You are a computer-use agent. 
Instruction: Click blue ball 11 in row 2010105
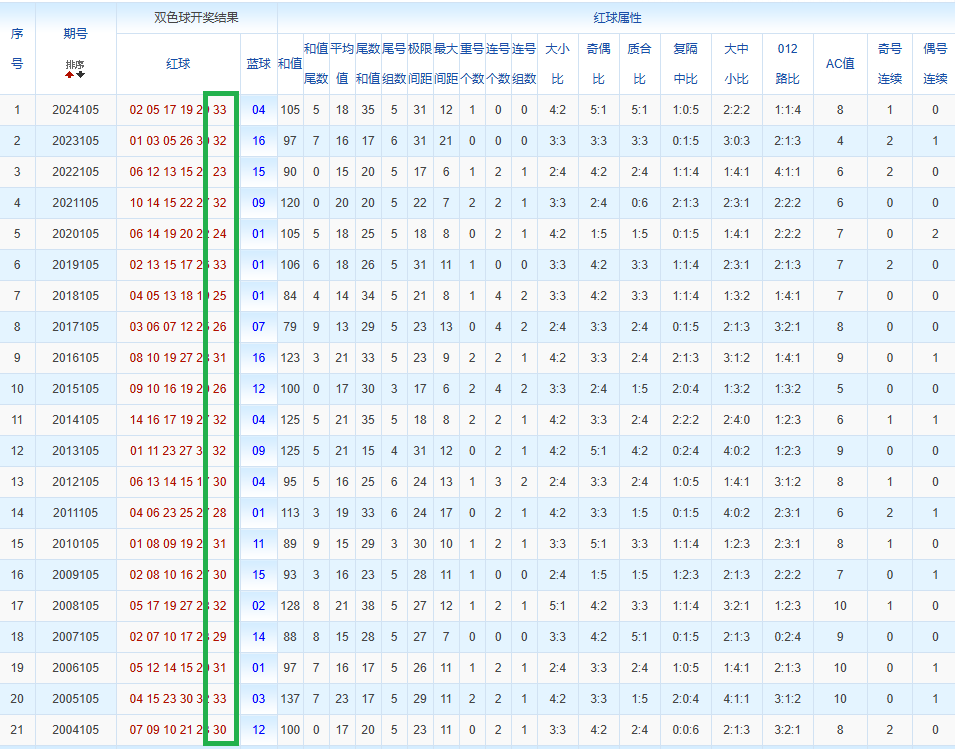[259, 544]
